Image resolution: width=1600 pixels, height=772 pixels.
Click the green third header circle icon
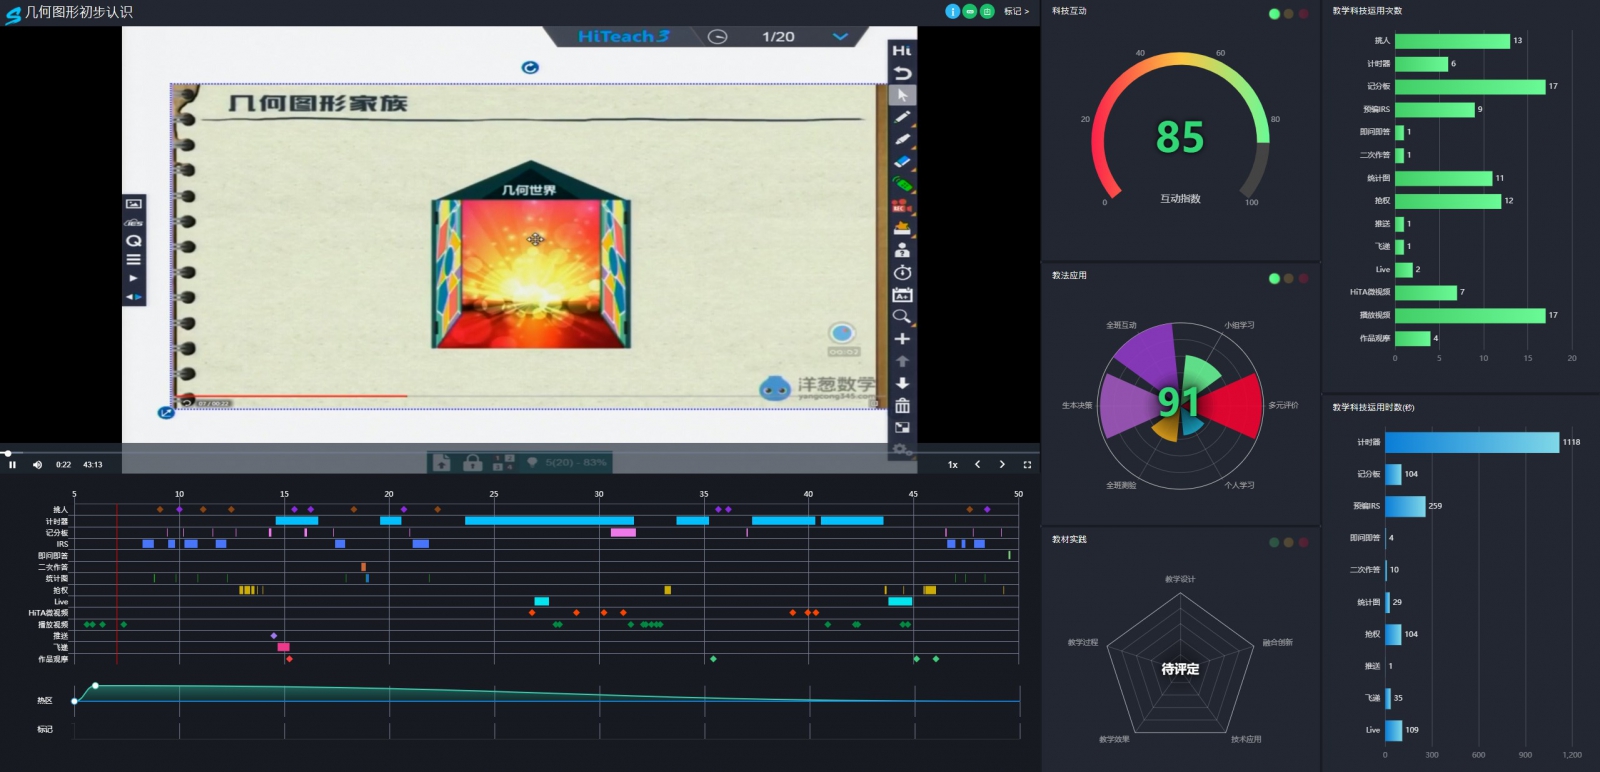pos(987,11)
